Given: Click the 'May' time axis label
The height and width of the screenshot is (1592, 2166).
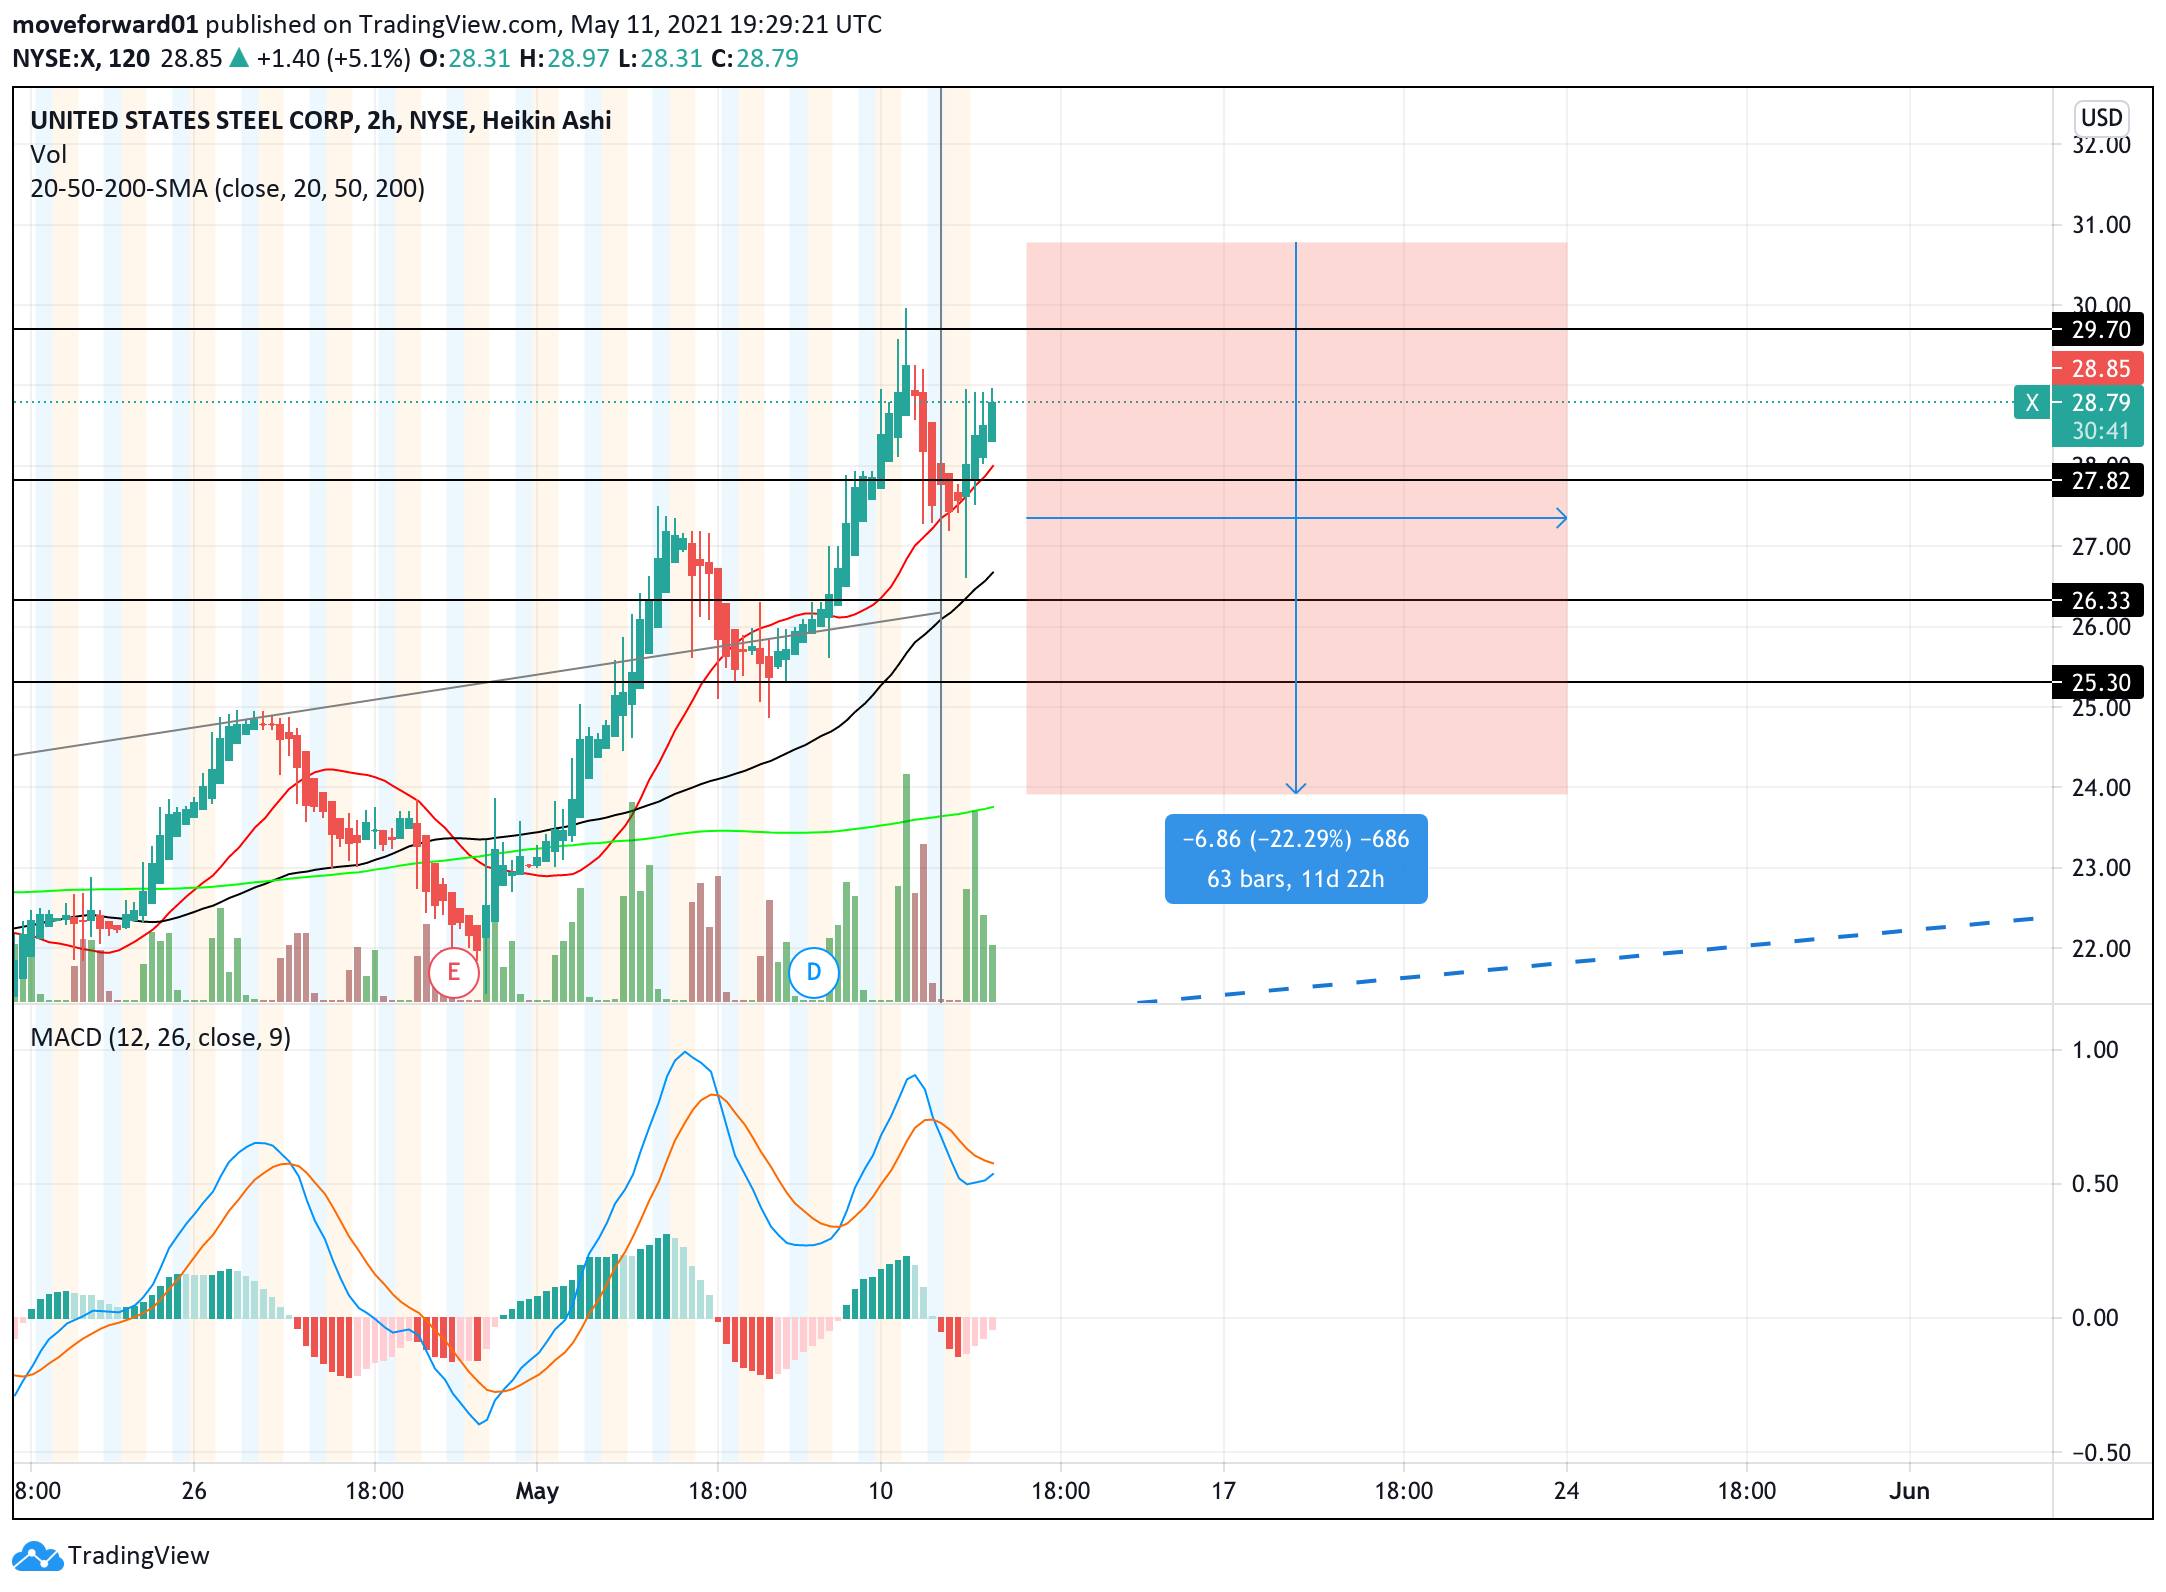Looking at the screenshot, I should point(537,1491).
